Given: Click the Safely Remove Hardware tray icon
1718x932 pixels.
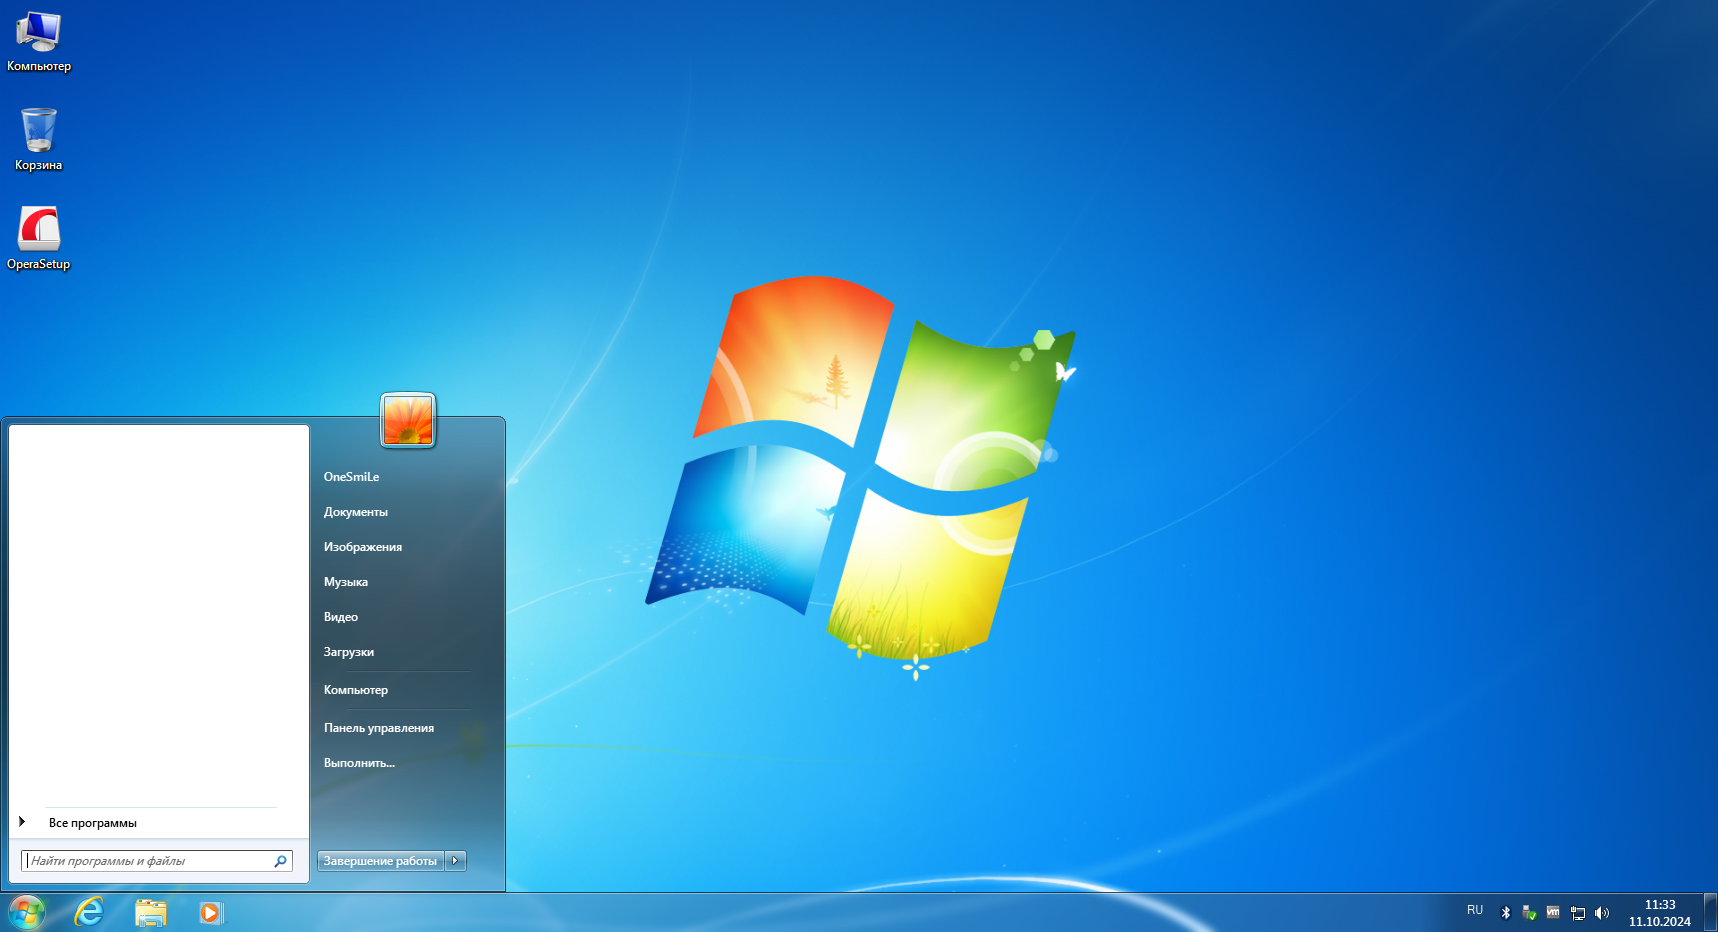Looking at the screenshot, I should click(x=1529, y=912).
